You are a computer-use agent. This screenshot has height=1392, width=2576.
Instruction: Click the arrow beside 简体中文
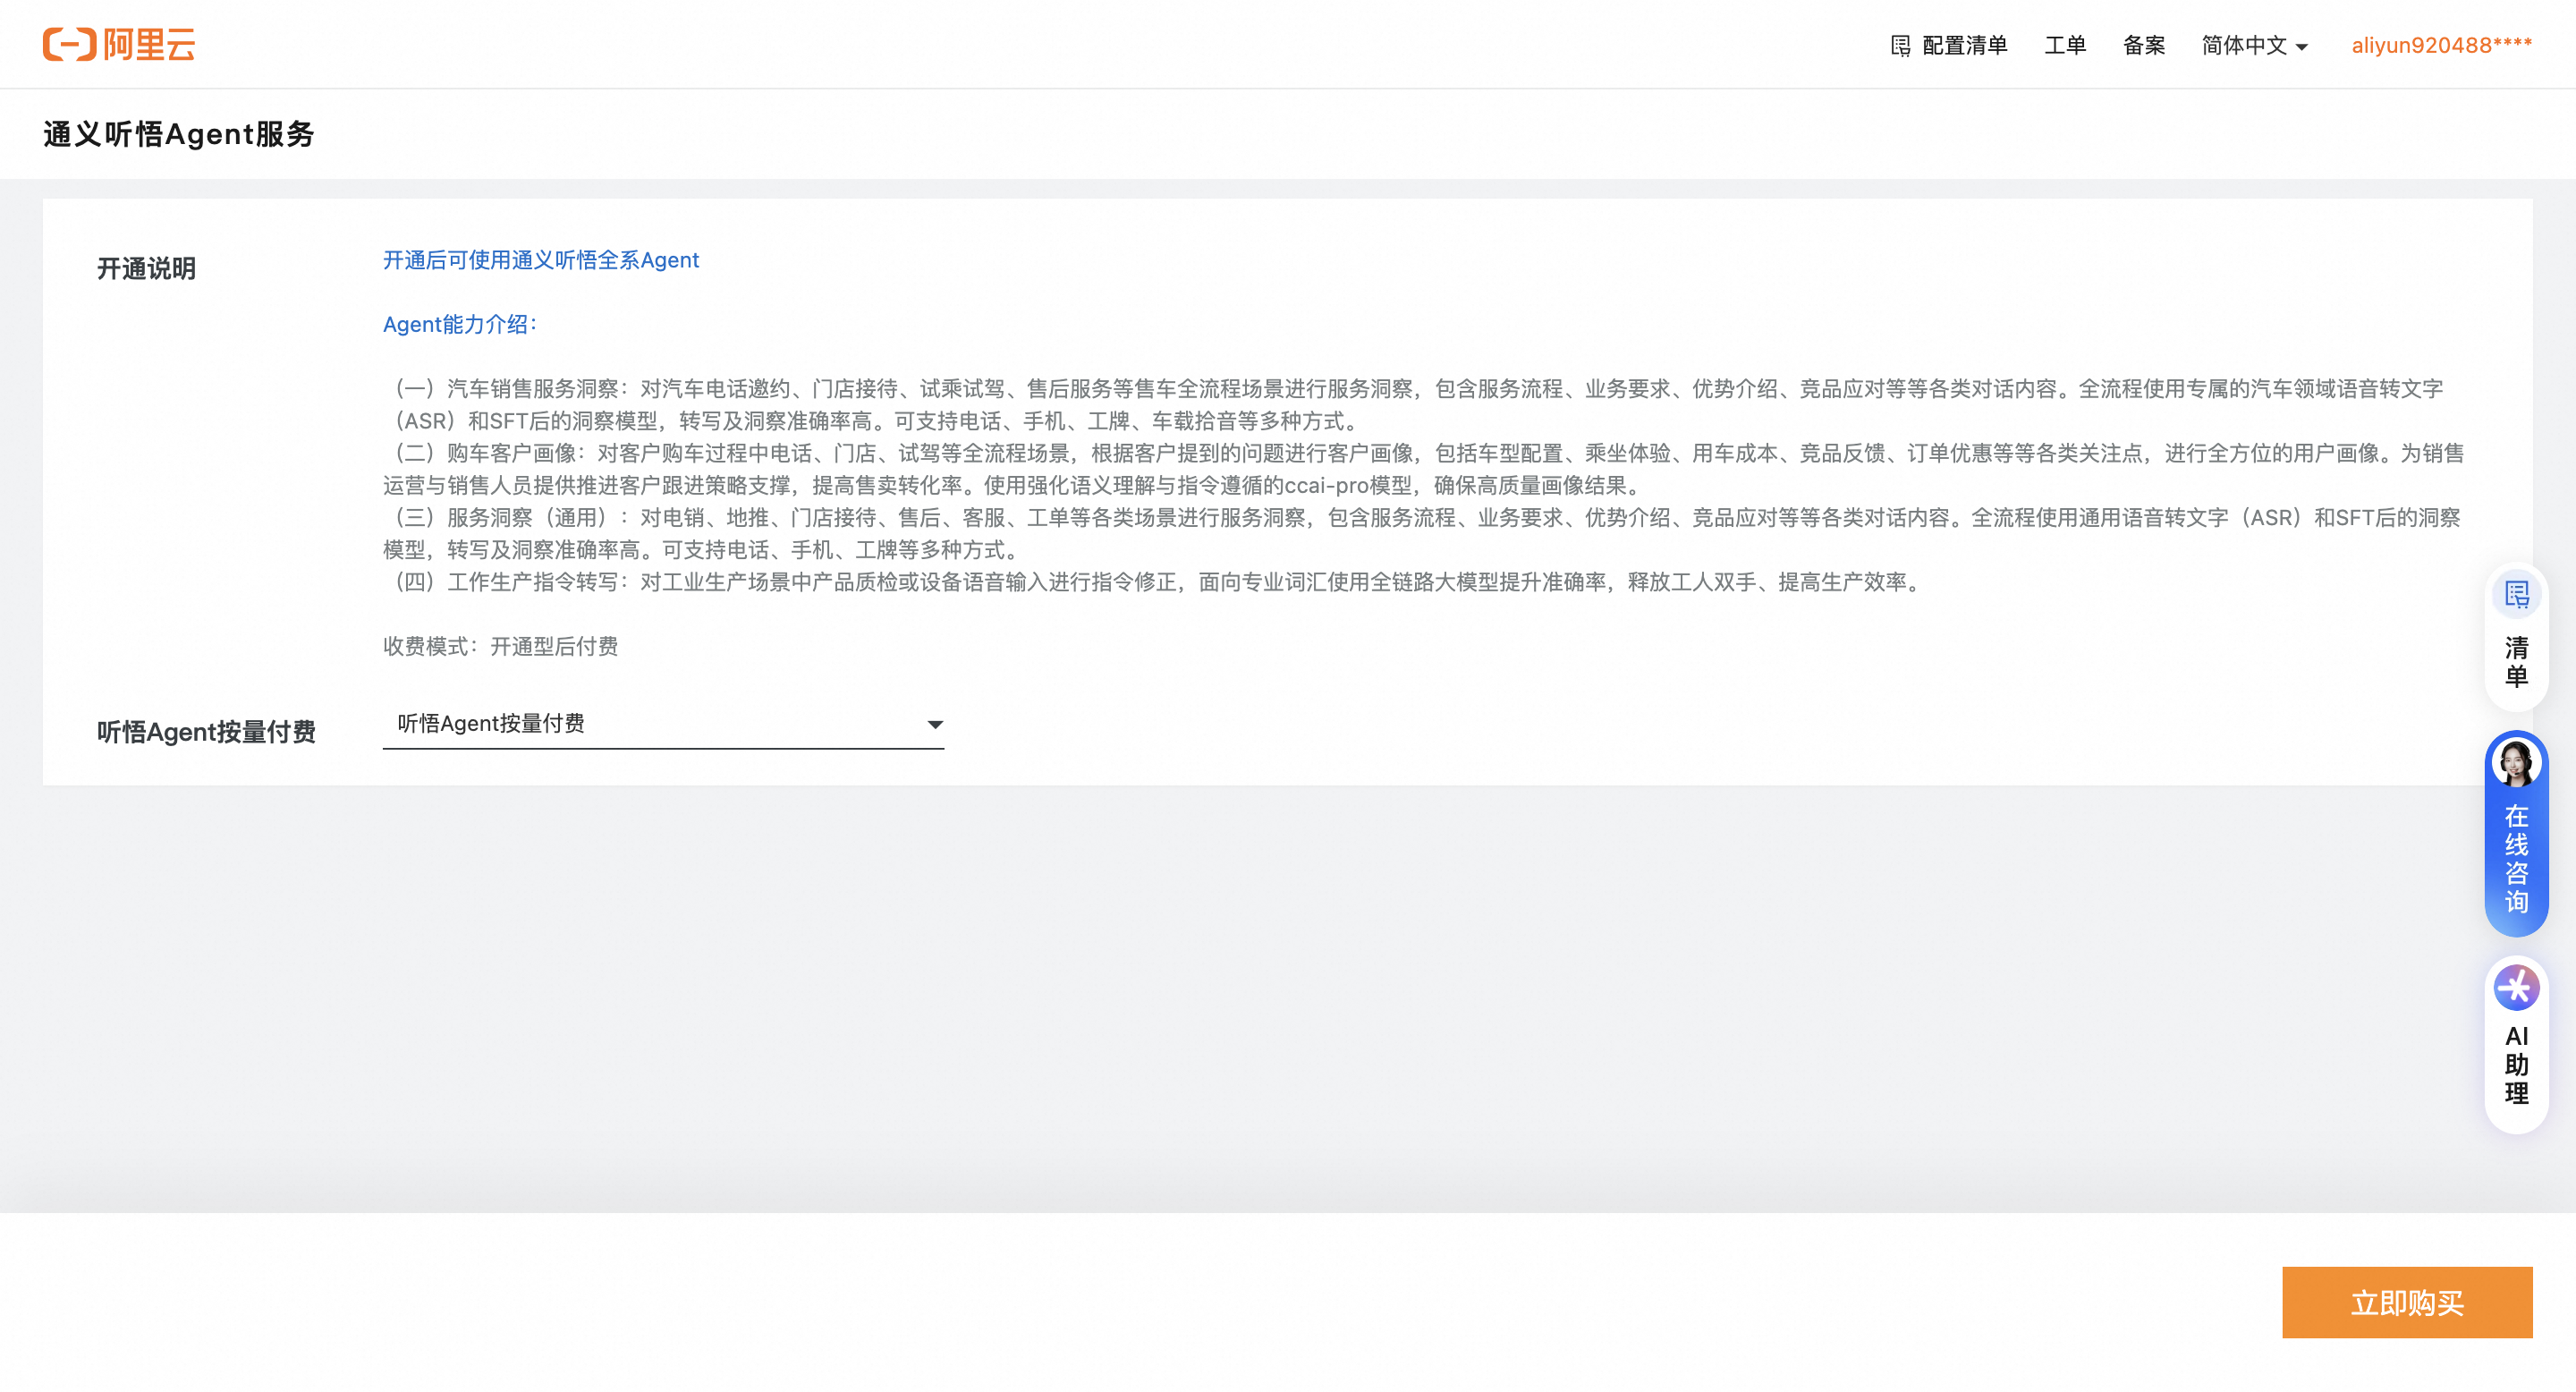point(2303,47)
